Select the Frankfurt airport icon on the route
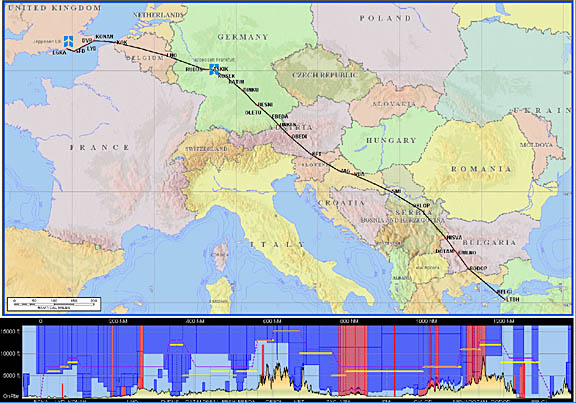 click(214, 69)
